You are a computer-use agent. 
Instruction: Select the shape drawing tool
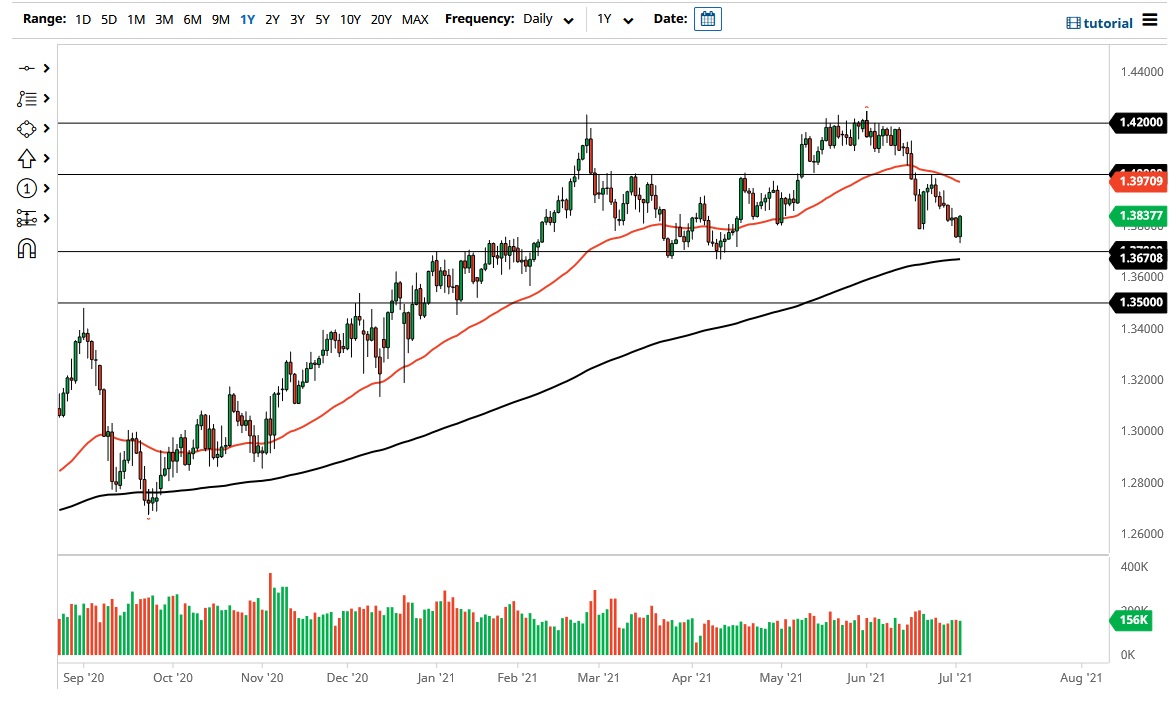click(x=26, y=128)
